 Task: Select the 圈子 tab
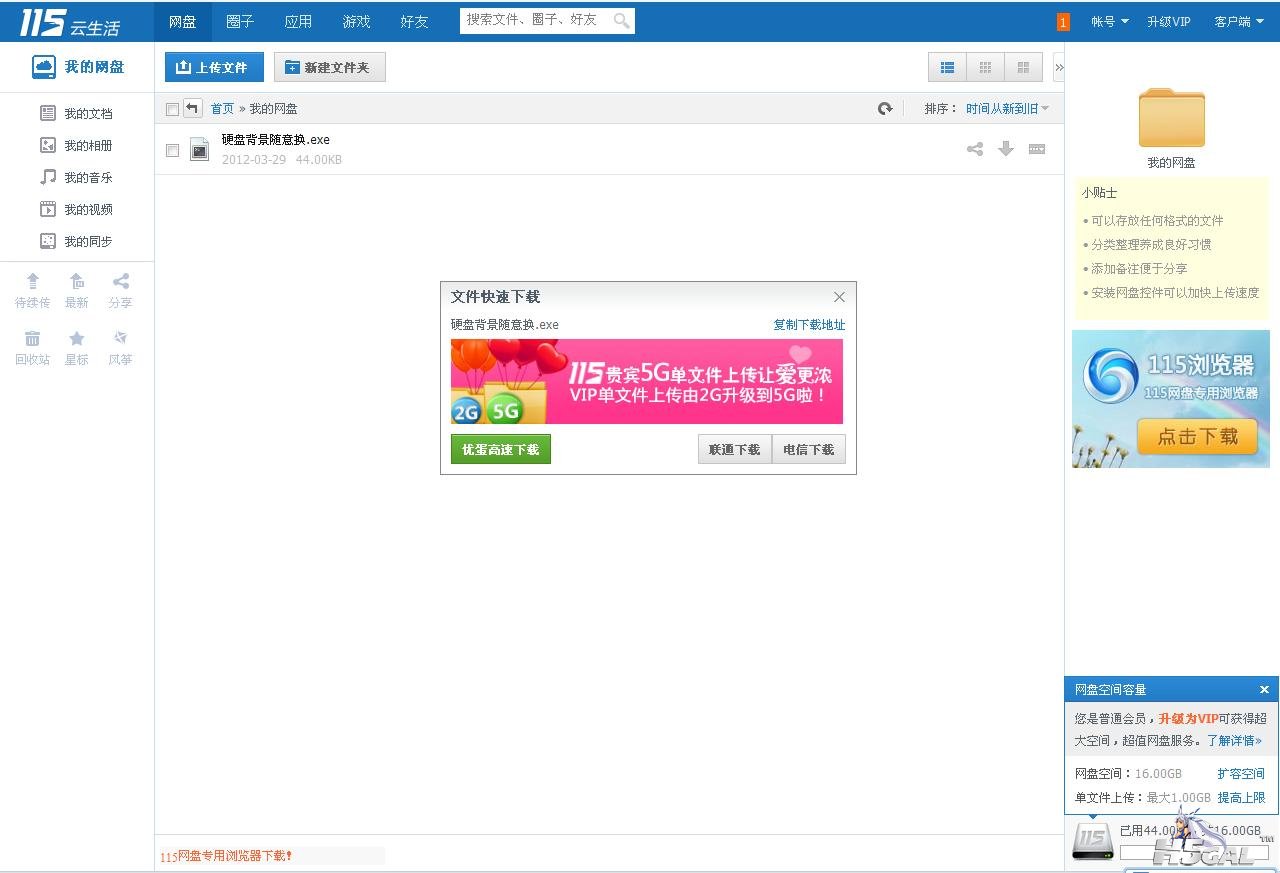coord(240,21)
